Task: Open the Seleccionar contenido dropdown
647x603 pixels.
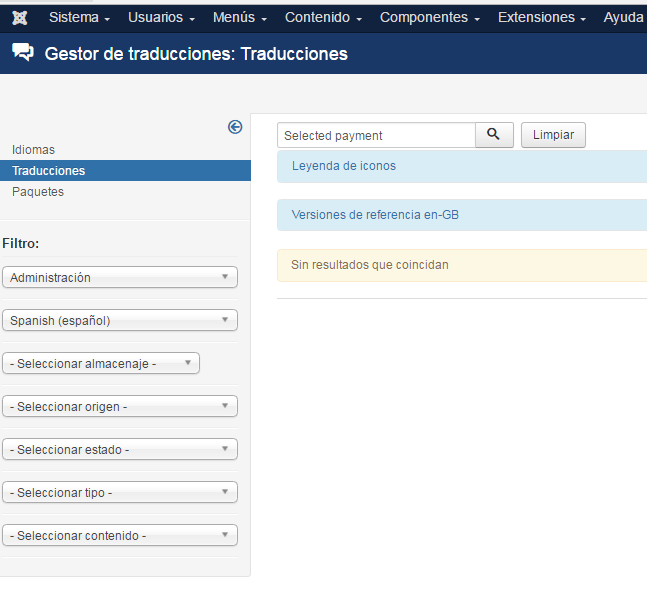Action: pyautogui.click(x=120, y=534)
